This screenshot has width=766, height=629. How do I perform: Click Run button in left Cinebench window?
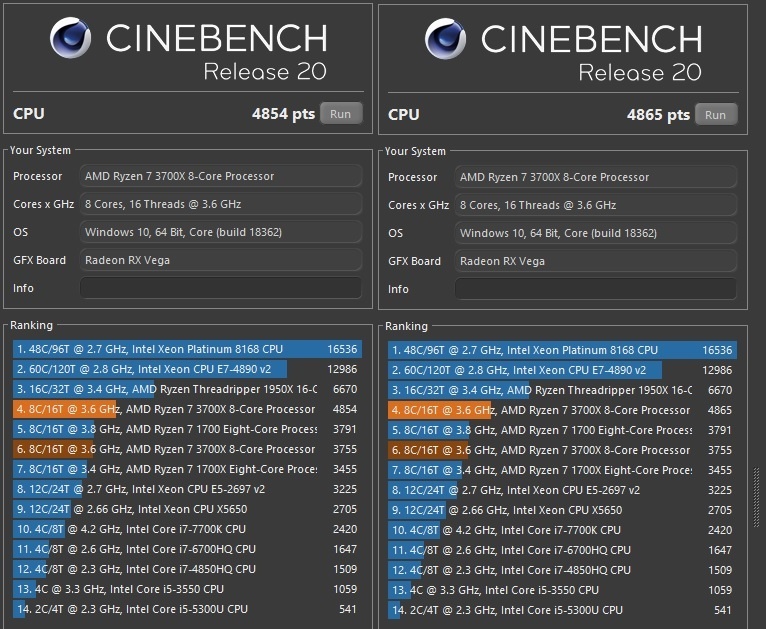click(x=341, y=113)
